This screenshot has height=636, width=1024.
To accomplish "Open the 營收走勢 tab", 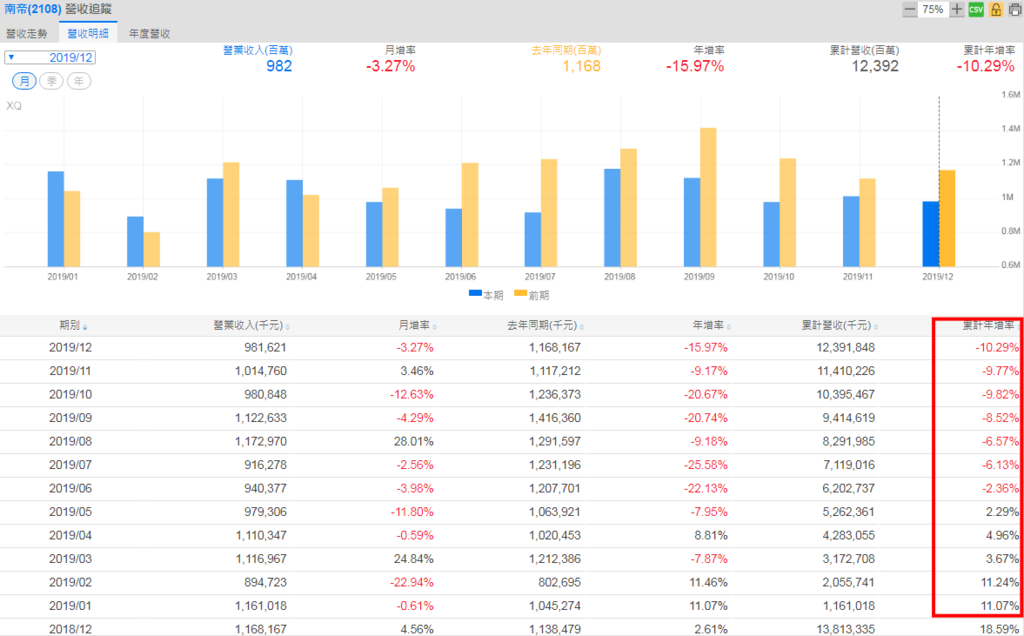I will pyautogui.click(x=27, y=33).
